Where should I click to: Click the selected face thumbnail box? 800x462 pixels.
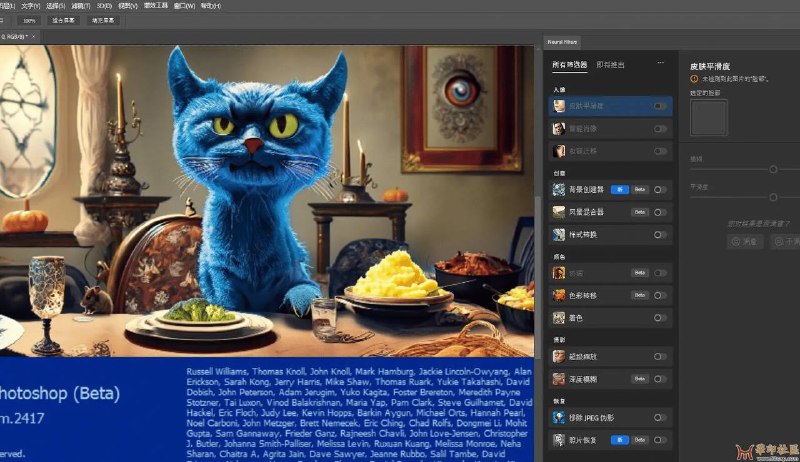click(x=709, y=118)
